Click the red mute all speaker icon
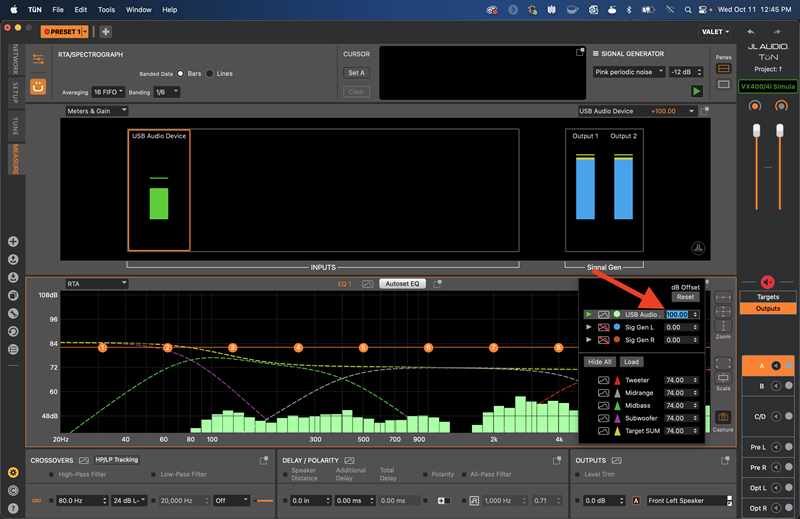 (x=767, y=282)
